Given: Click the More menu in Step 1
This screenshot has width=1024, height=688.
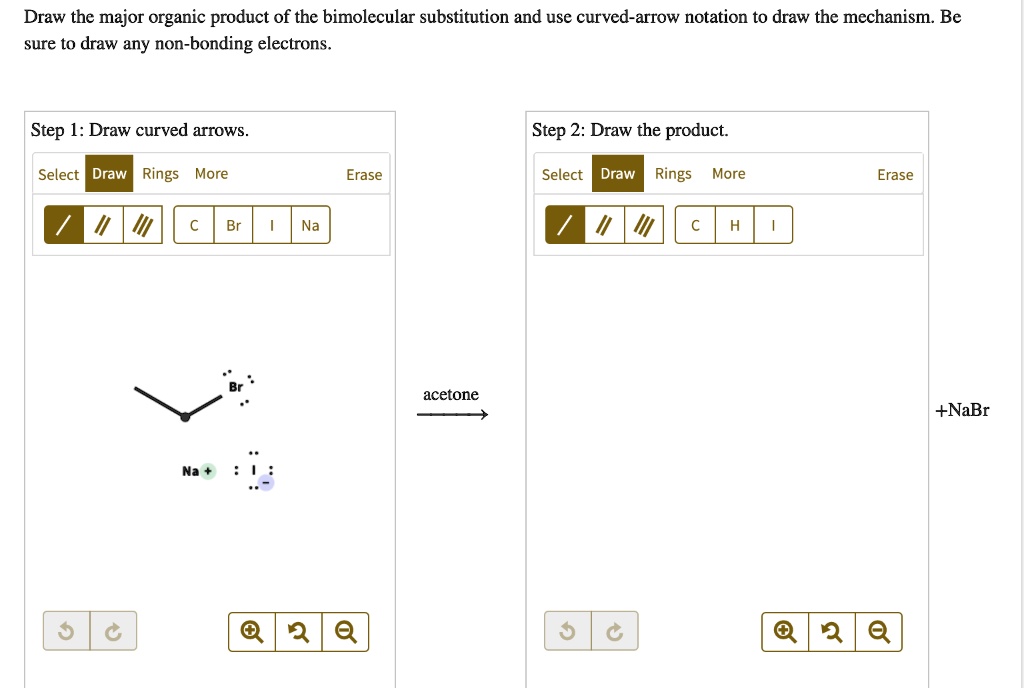Looking at the screenshot, I should point(211,173).
